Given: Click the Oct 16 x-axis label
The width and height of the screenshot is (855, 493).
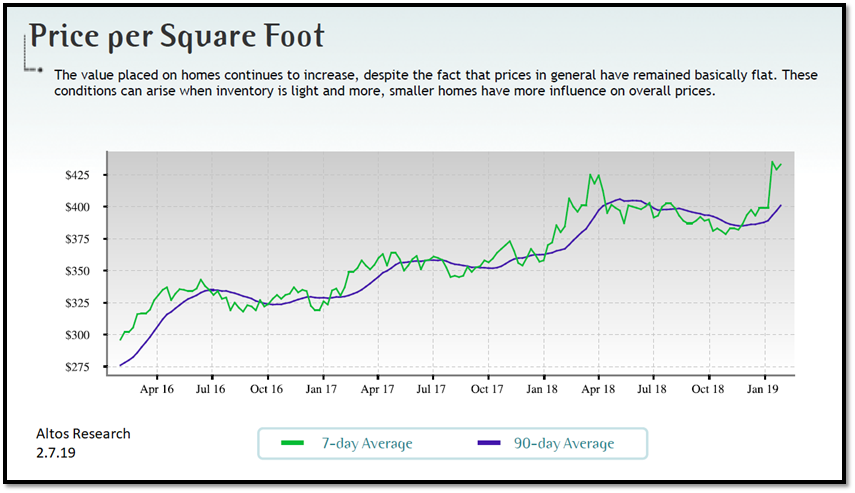Looking at the screenshot, I should tap(267, 388).
